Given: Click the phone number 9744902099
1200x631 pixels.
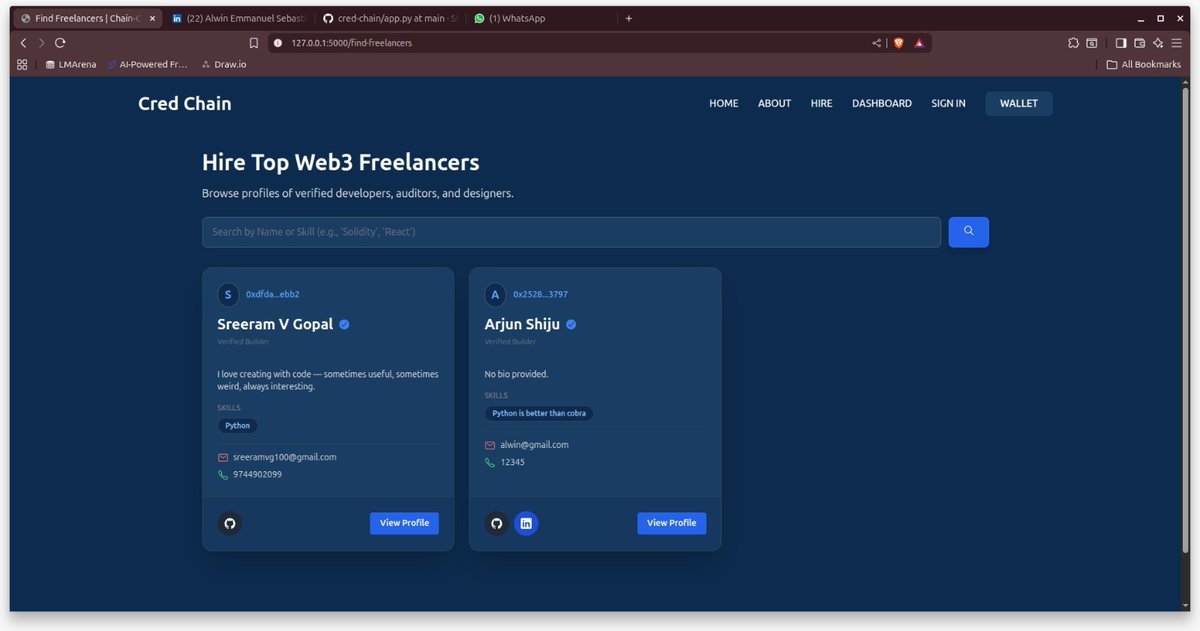Looking at the screenshot, I should point(258,475).
